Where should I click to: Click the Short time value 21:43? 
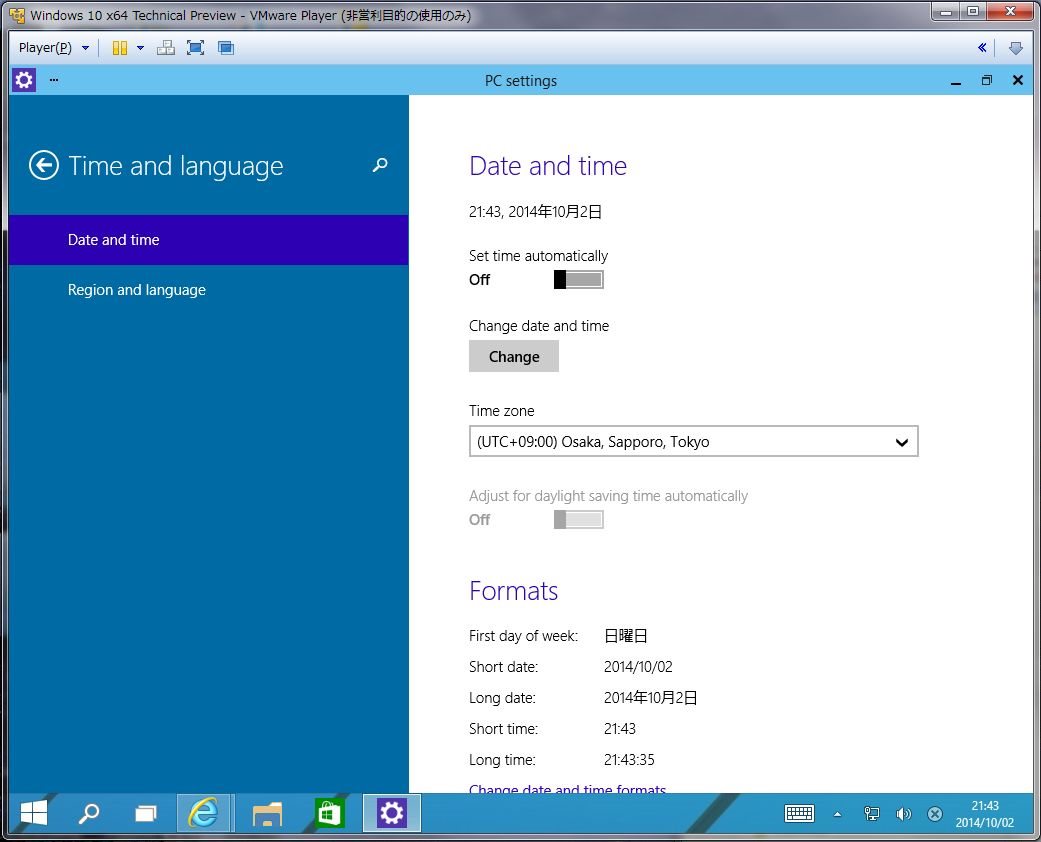pyautogui.click(x=619, y=728)
